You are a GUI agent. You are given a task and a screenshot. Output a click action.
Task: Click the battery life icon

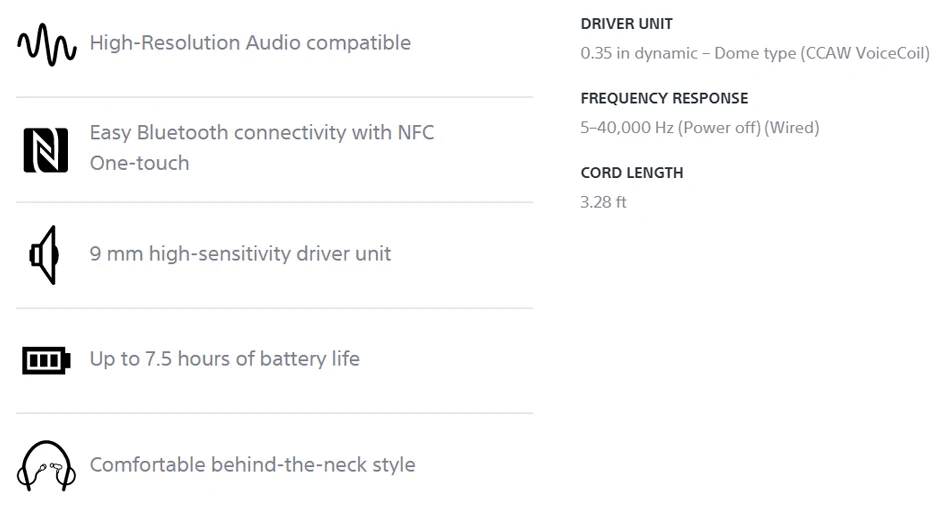click(x=46, y=360)
